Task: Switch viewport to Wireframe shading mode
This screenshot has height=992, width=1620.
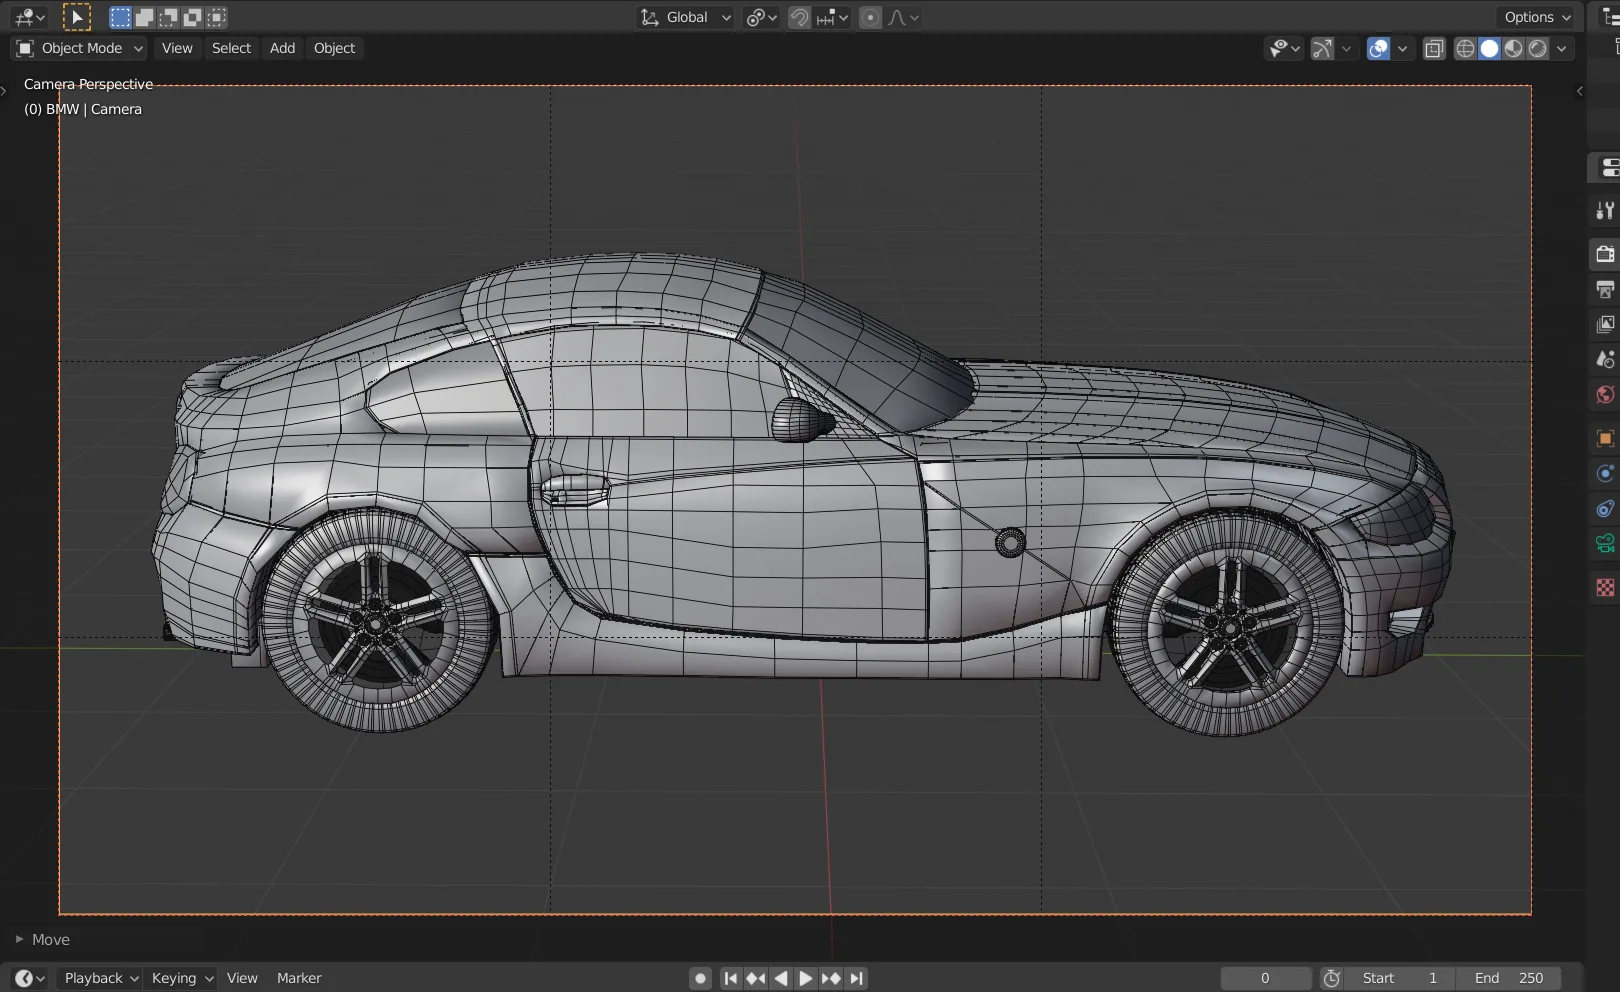Action: (x=1464, y=48)
